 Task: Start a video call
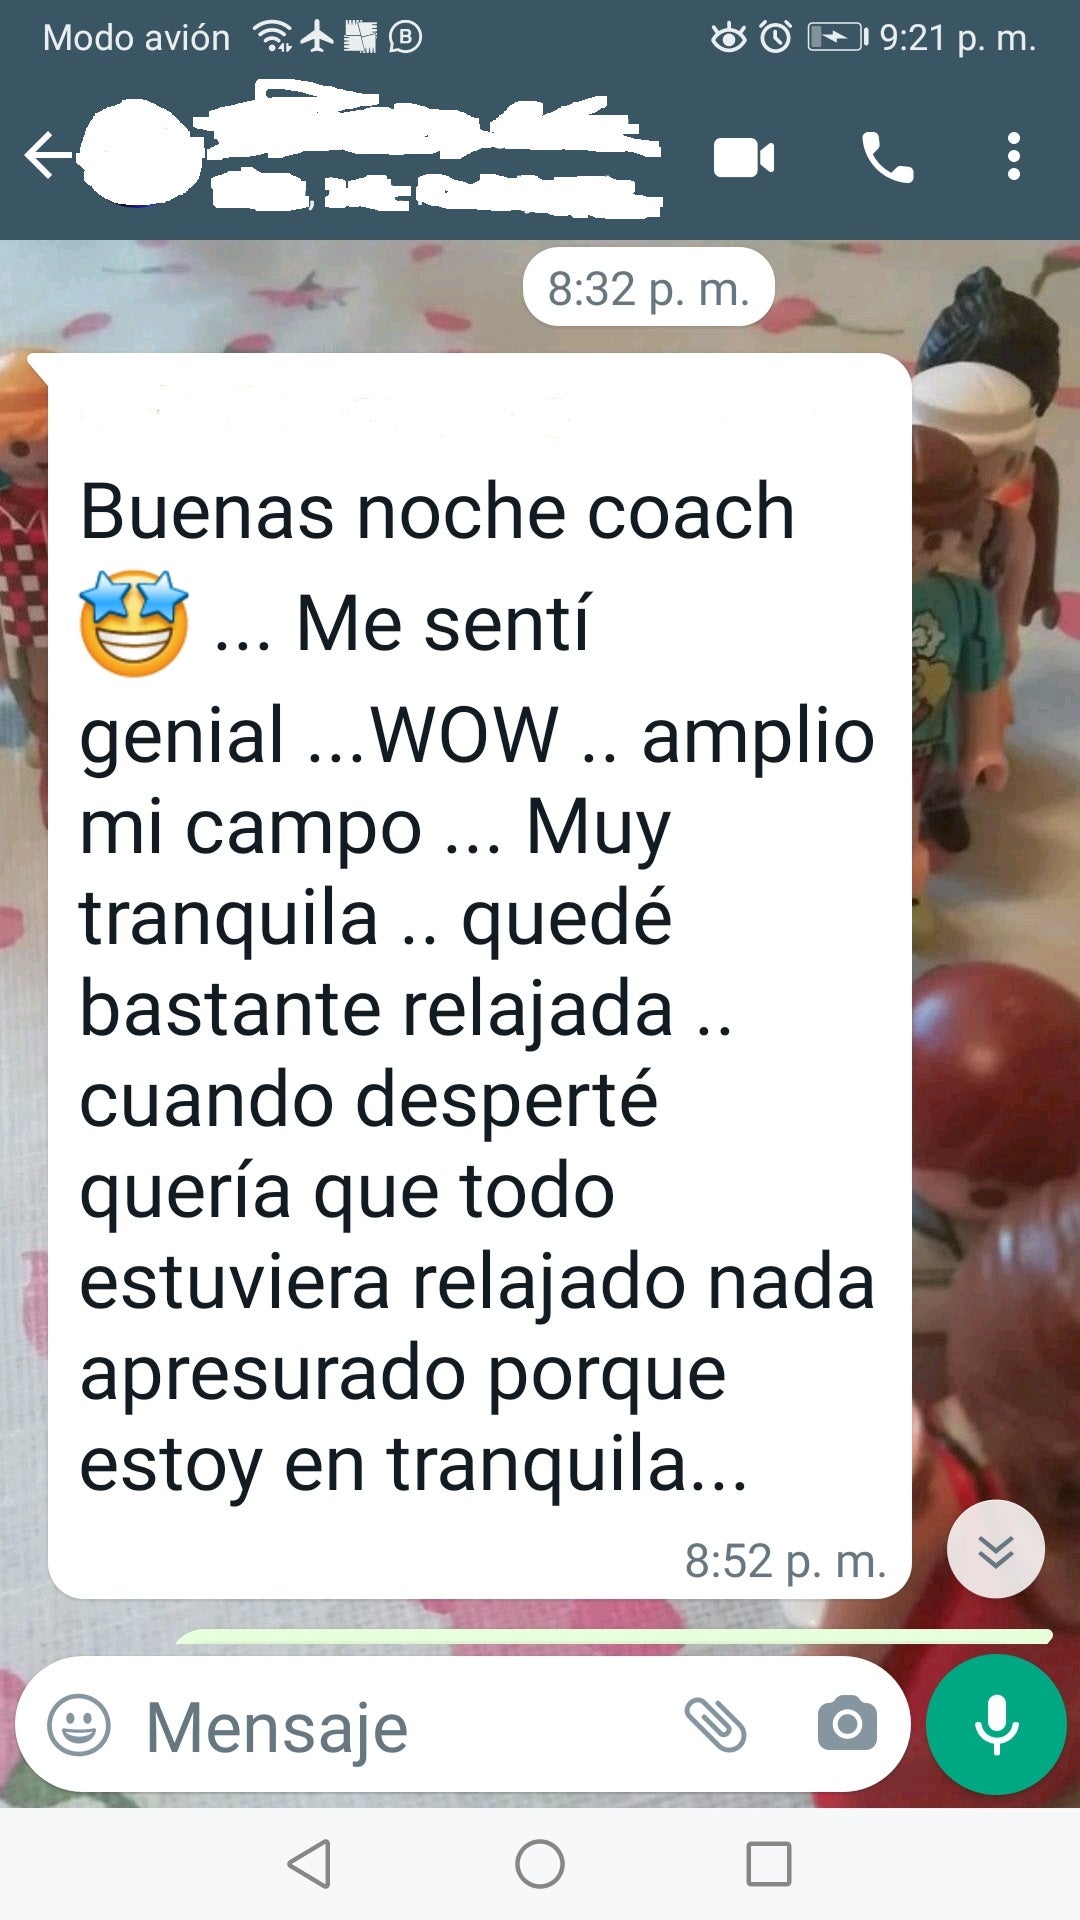(x=744, y=158)
